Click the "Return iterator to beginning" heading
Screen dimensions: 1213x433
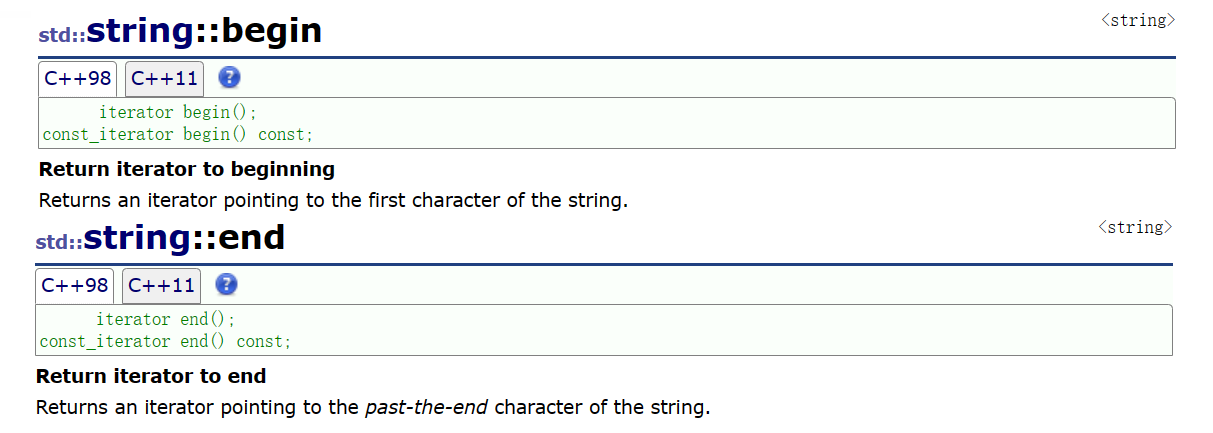click(187, 169)
